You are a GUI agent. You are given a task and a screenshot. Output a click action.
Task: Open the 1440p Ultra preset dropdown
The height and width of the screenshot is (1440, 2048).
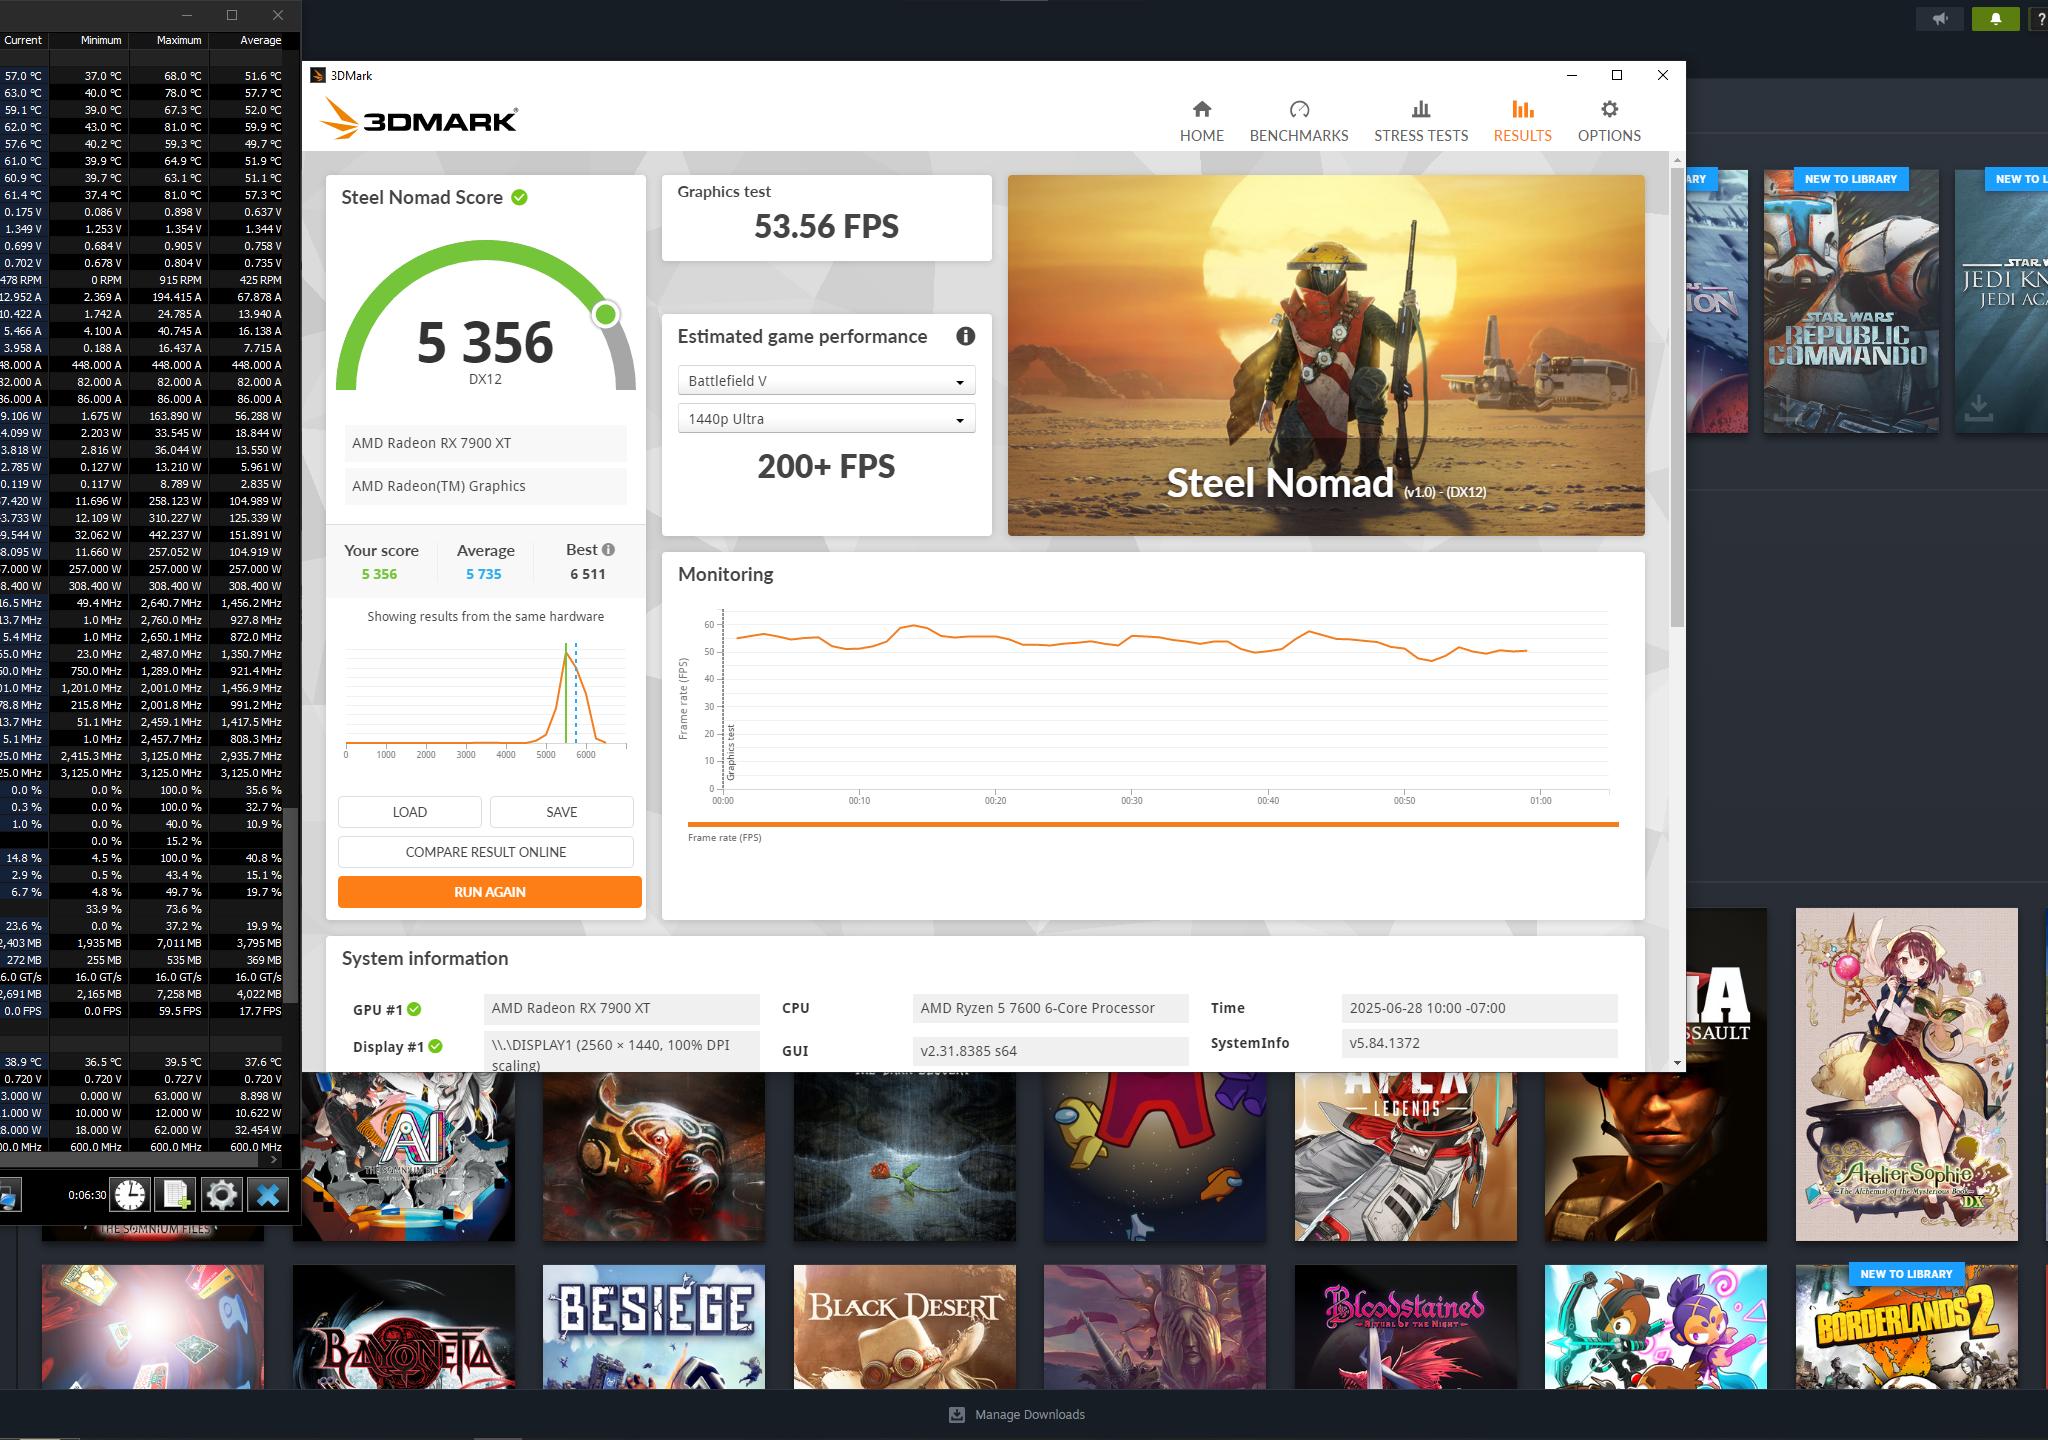826,419
